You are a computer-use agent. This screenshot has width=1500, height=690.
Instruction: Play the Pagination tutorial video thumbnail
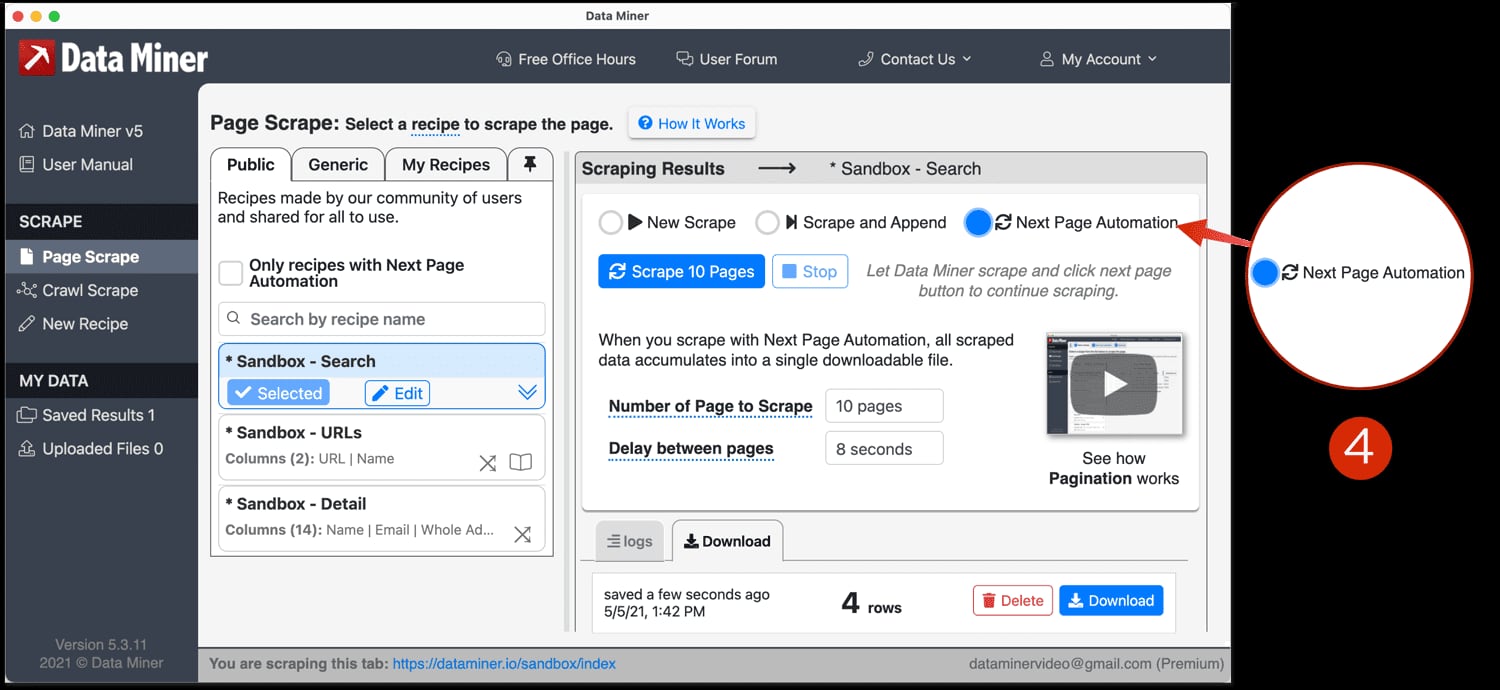click(1114, 384)
